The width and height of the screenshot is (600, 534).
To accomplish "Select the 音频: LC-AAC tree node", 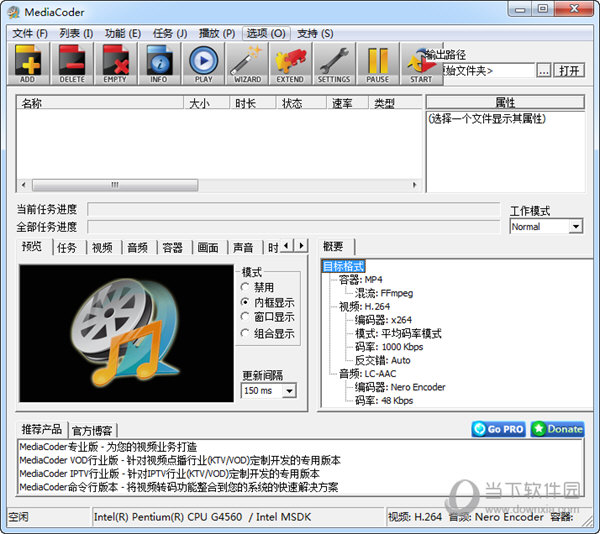I will tap(368, 373).
